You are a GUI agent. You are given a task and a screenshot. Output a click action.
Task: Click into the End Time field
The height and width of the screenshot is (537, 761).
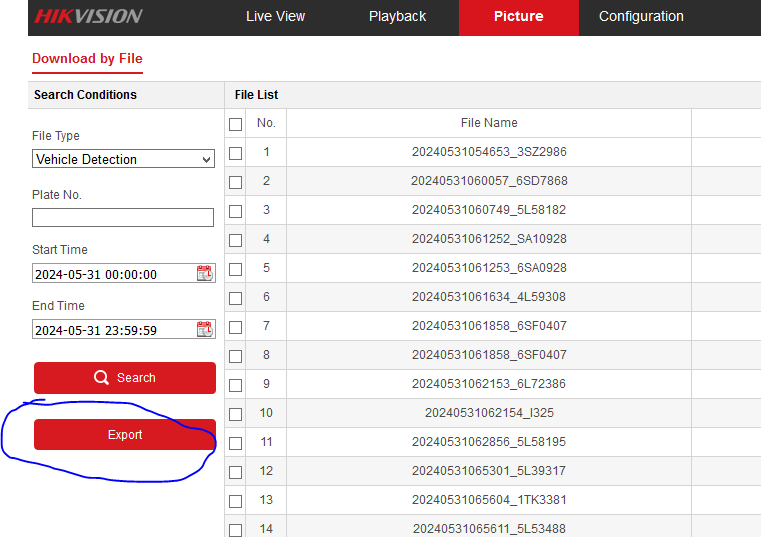112,330
